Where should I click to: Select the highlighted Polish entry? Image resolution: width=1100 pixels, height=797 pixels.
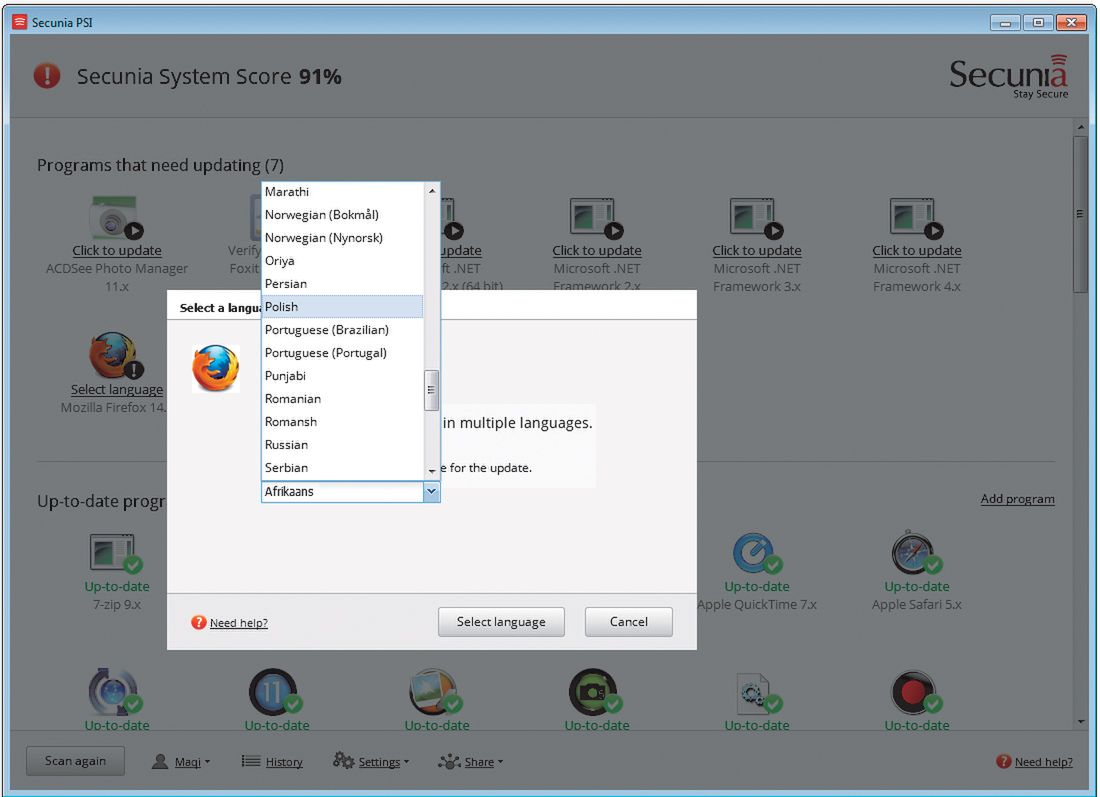pyautogui.click(x=342, y=307)
